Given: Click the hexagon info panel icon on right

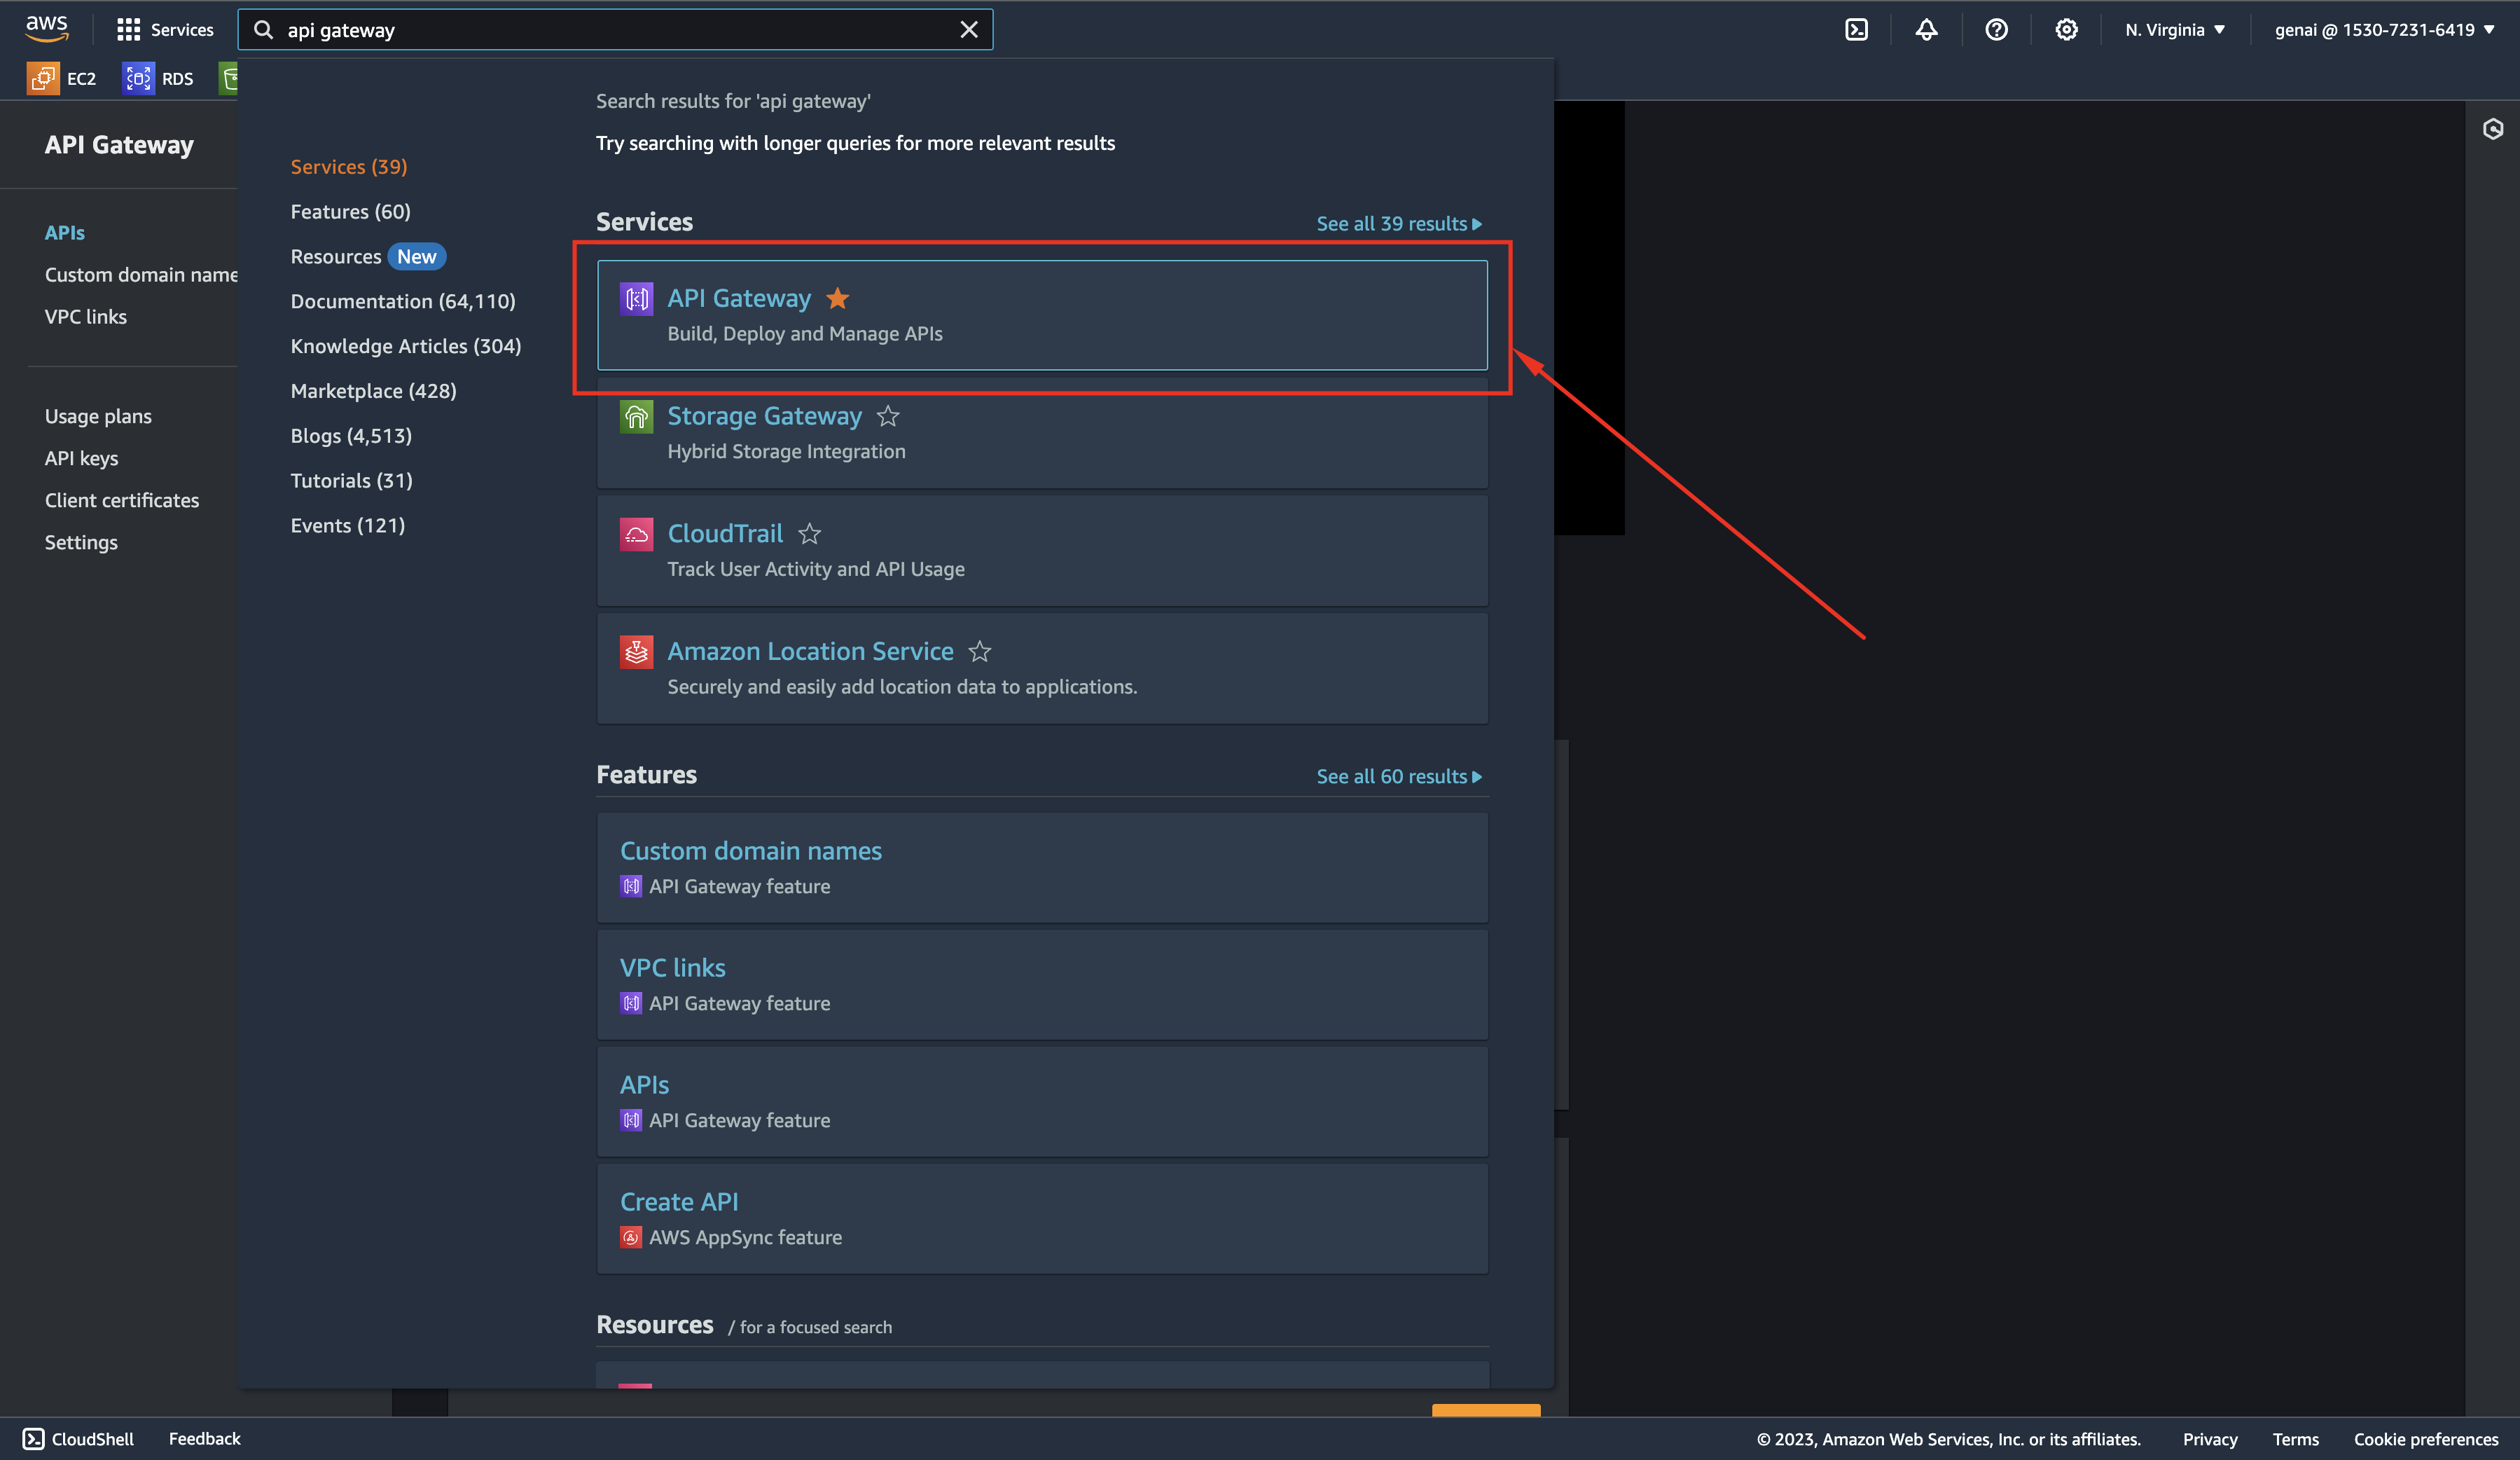Looking at the screenshot, I should (x=2492, y=128).
